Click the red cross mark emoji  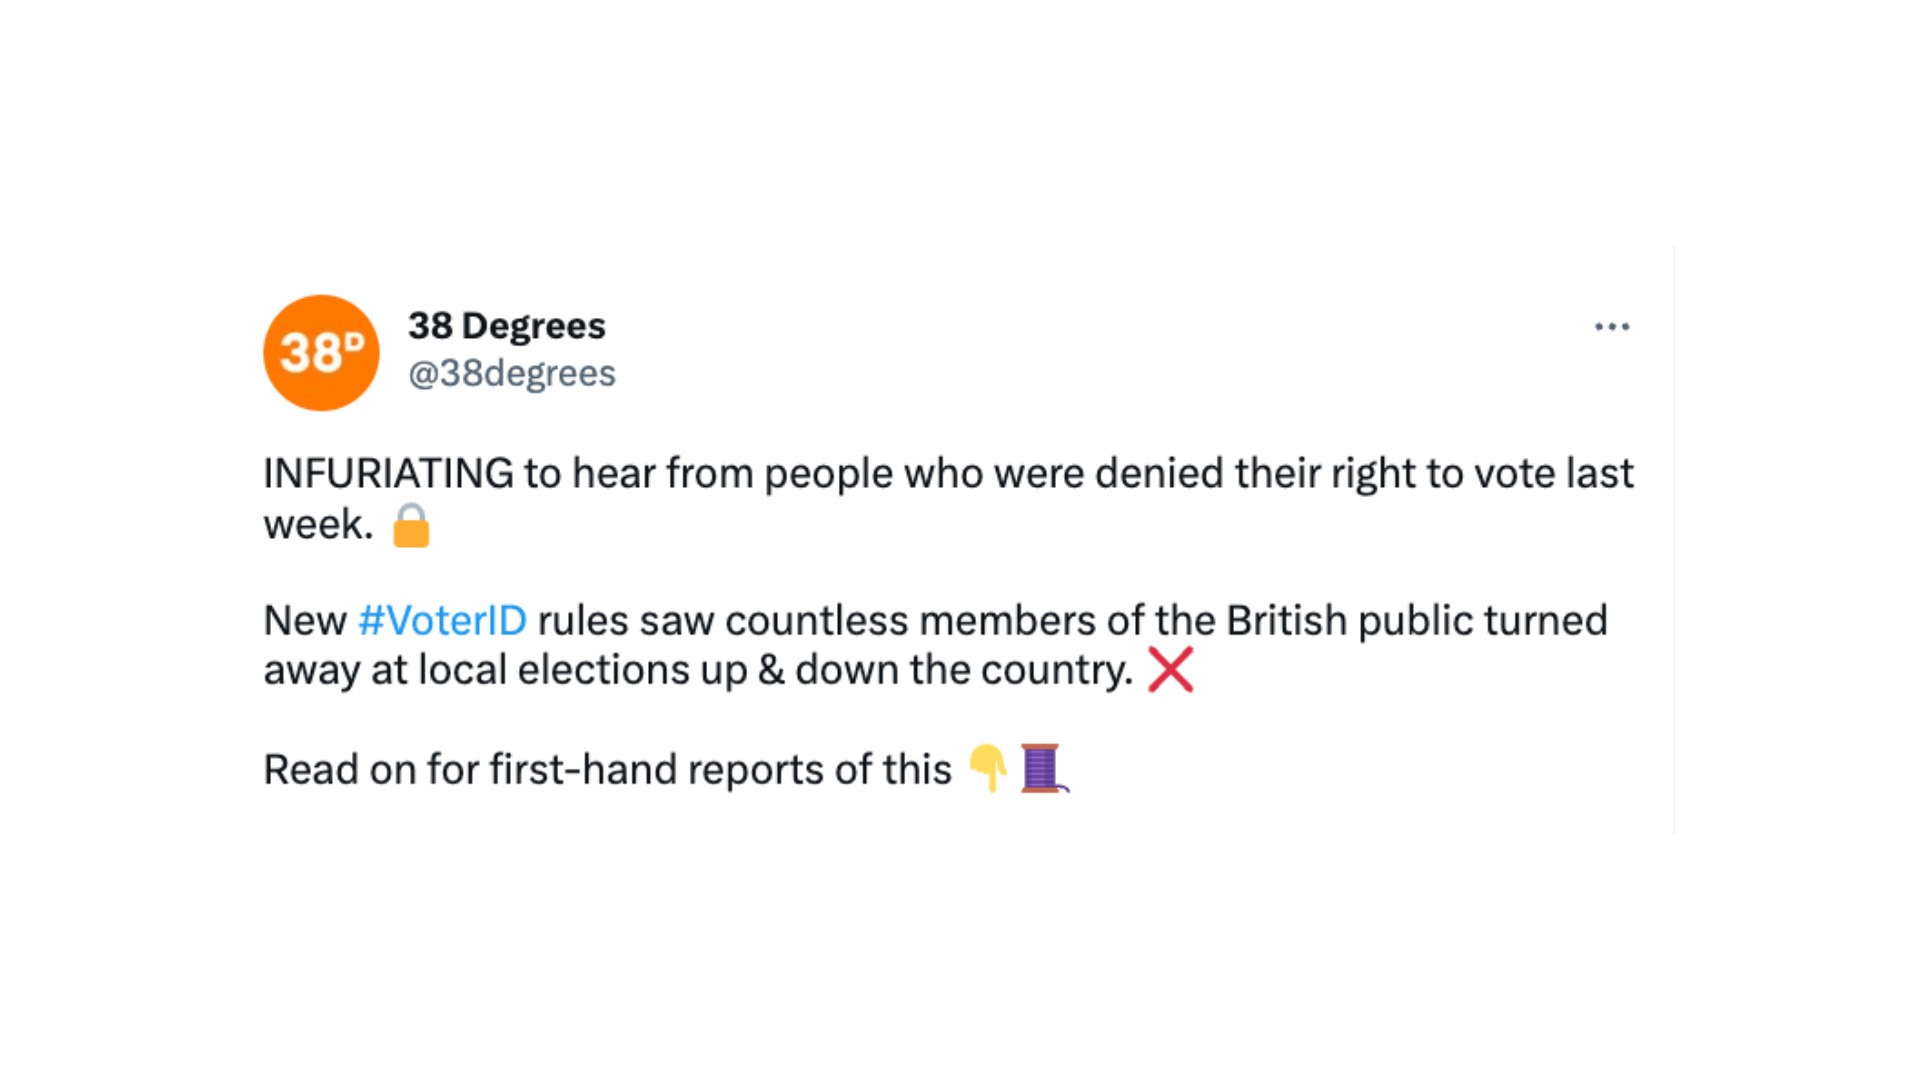1170,670
